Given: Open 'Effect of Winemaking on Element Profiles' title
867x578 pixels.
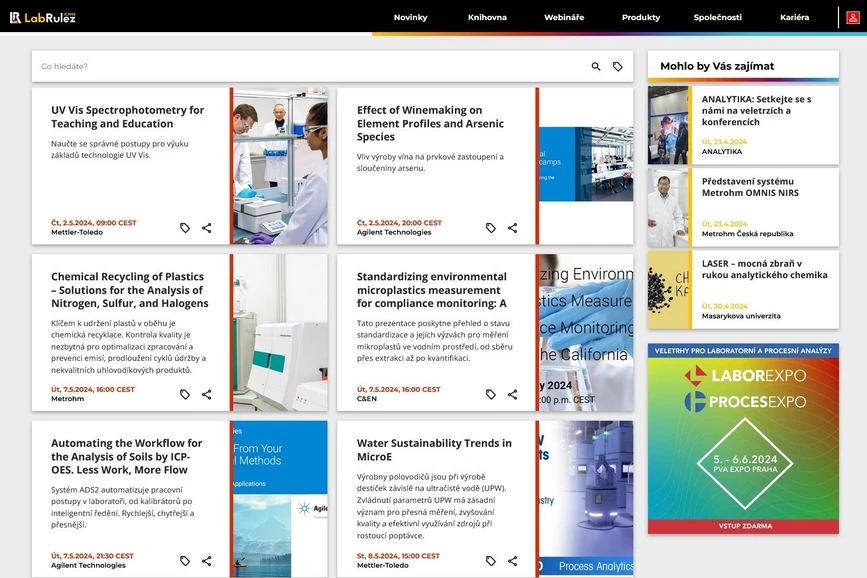Looking at the screenshot, I should click(430, 123).
